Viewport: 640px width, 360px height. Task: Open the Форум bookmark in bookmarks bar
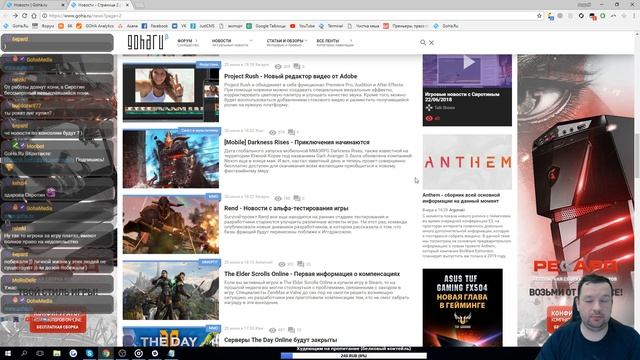(43, 26)
